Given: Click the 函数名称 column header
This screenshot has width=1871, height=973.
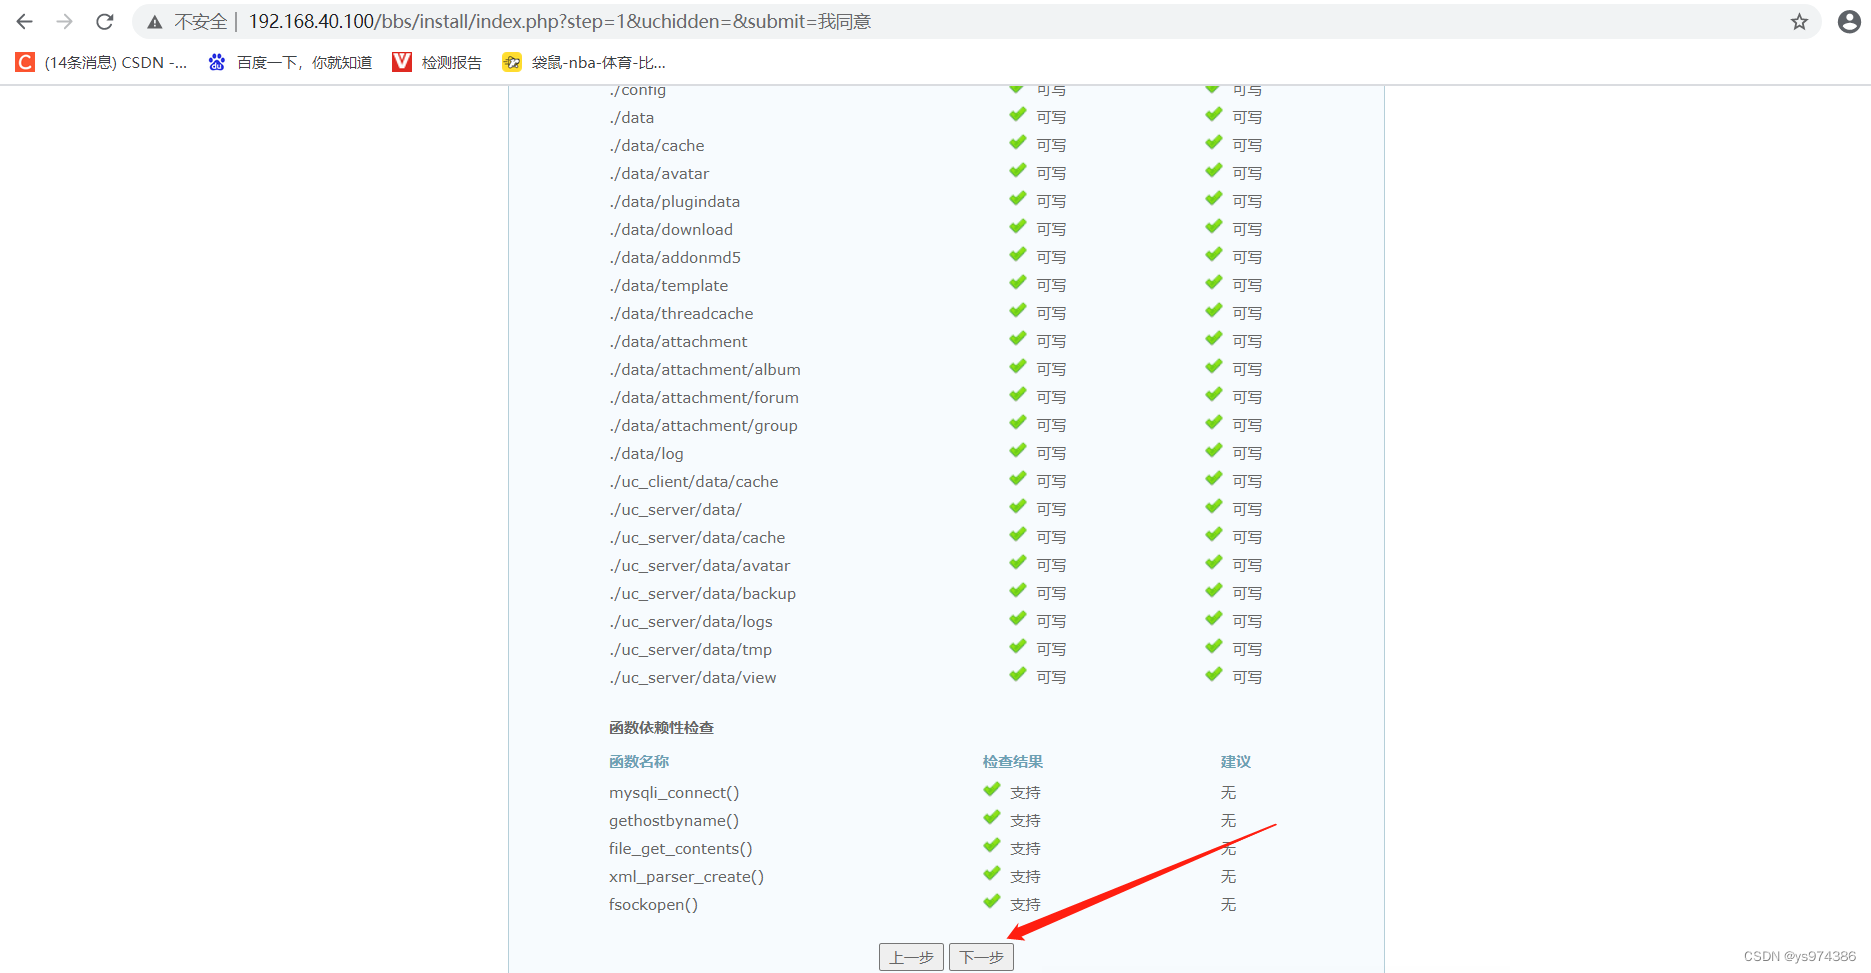Looking at the screenshot, I should [x=639, y=761].
